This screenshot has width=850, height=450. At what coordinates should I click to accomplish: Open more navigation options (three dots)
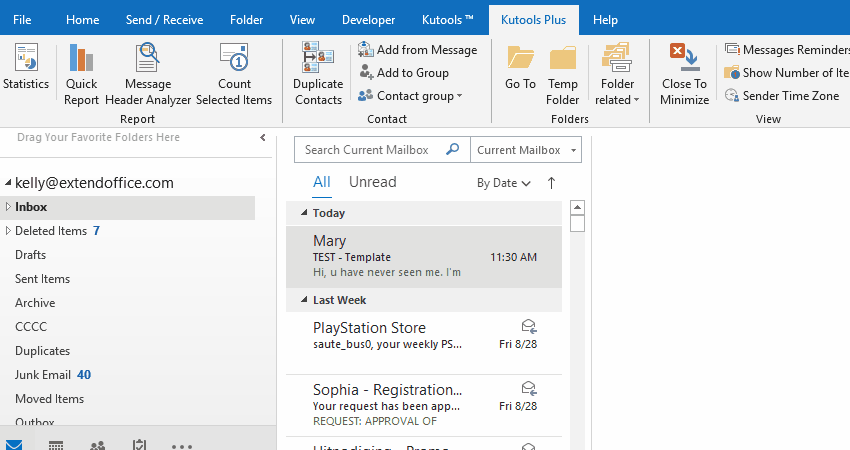tap(182, 446)
